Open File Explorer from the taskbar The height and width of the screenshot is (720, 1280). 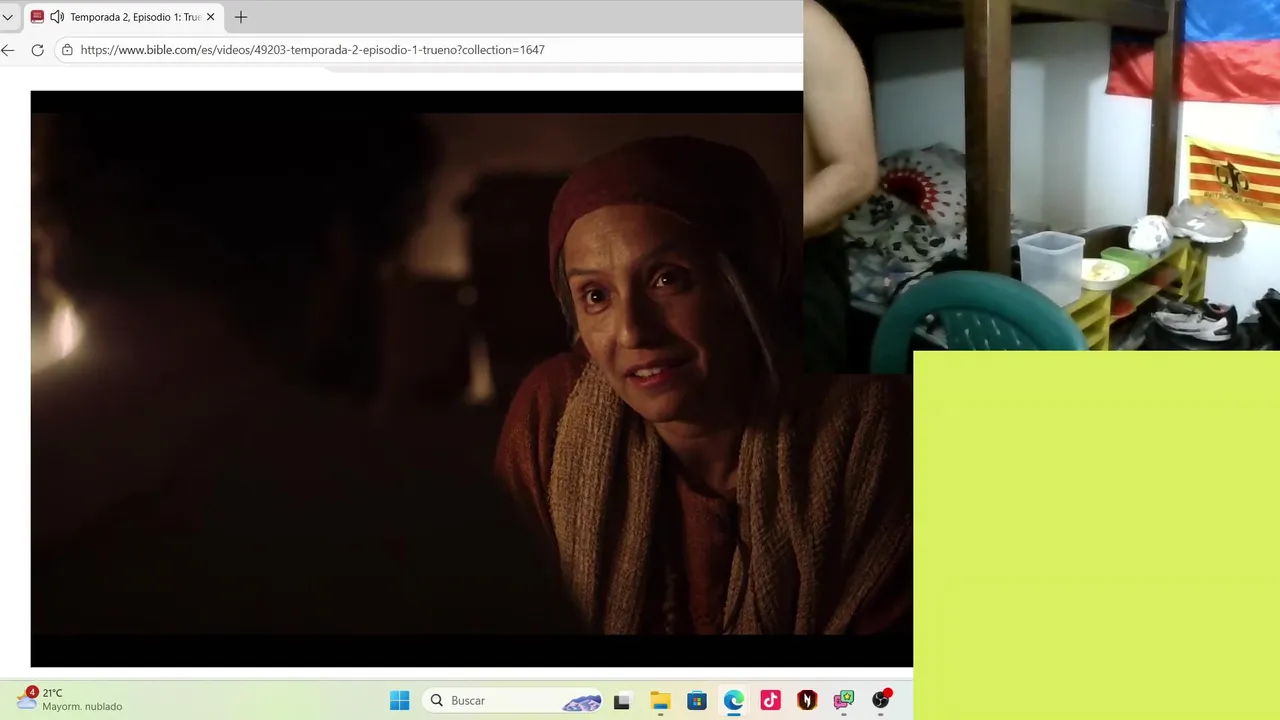pos(660,701)
